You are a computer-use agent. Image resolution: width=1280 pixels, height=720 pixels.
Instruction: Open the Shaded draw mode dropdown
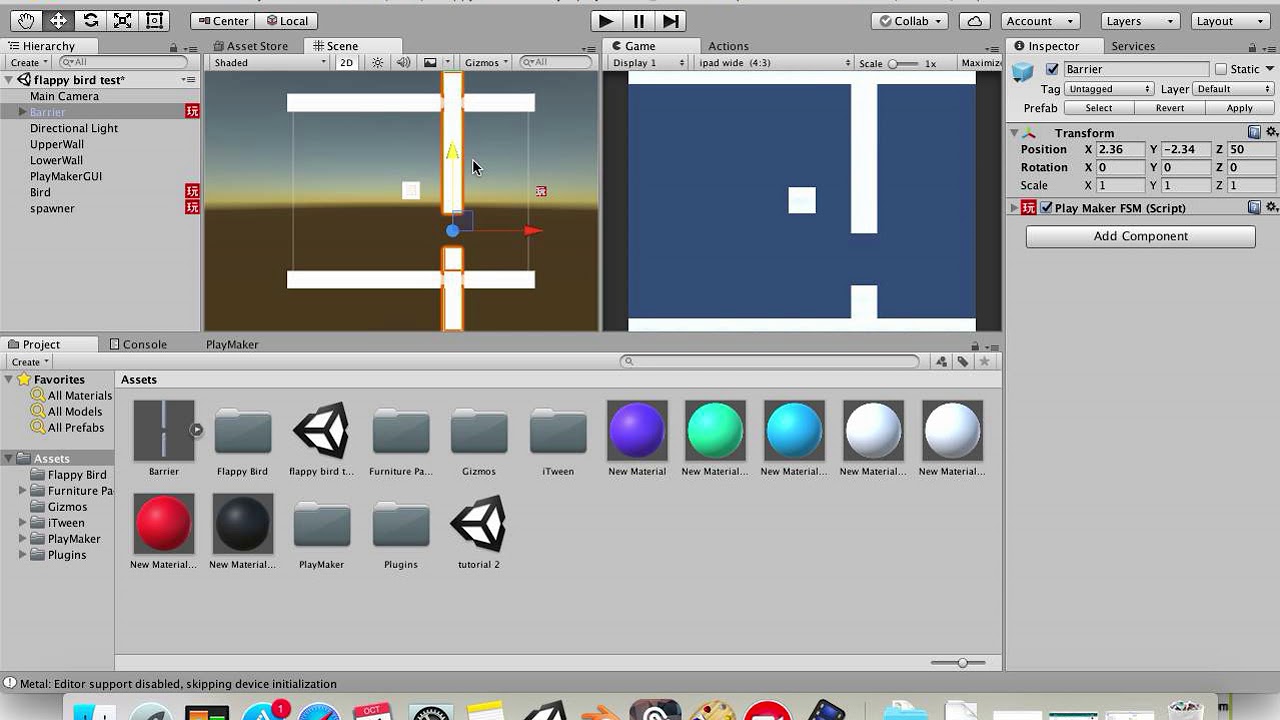[270, 62]
